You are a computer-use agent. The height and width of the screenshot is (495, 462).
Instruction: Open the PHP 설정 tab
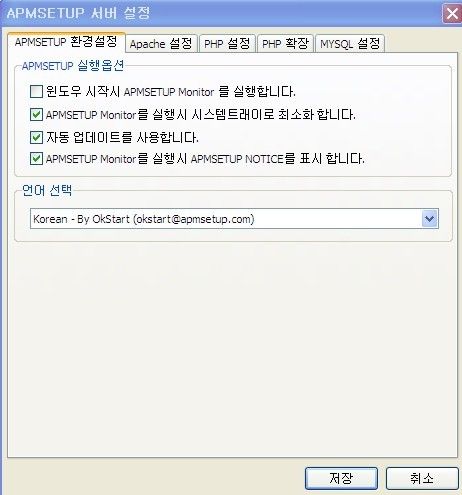point(227,44)
